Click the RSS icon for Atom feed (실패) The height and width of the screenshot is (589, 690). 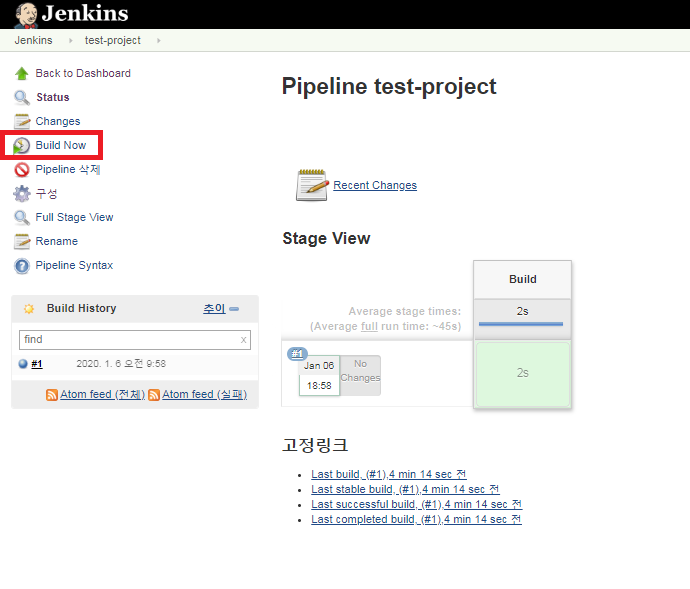[154, 395]
